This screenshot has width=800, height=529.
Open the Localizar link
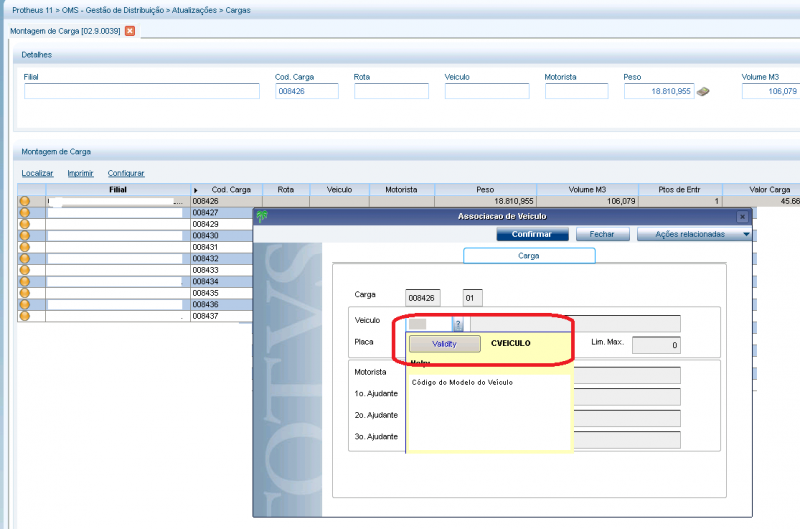[x=37, y=173]
